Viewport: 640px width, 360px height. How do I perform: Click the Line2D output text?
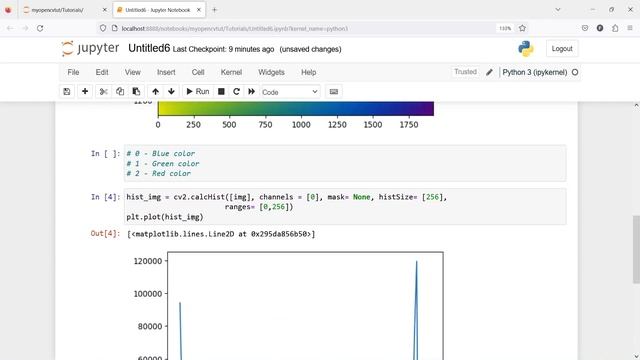pyautogui.click(x=221, y=234)
